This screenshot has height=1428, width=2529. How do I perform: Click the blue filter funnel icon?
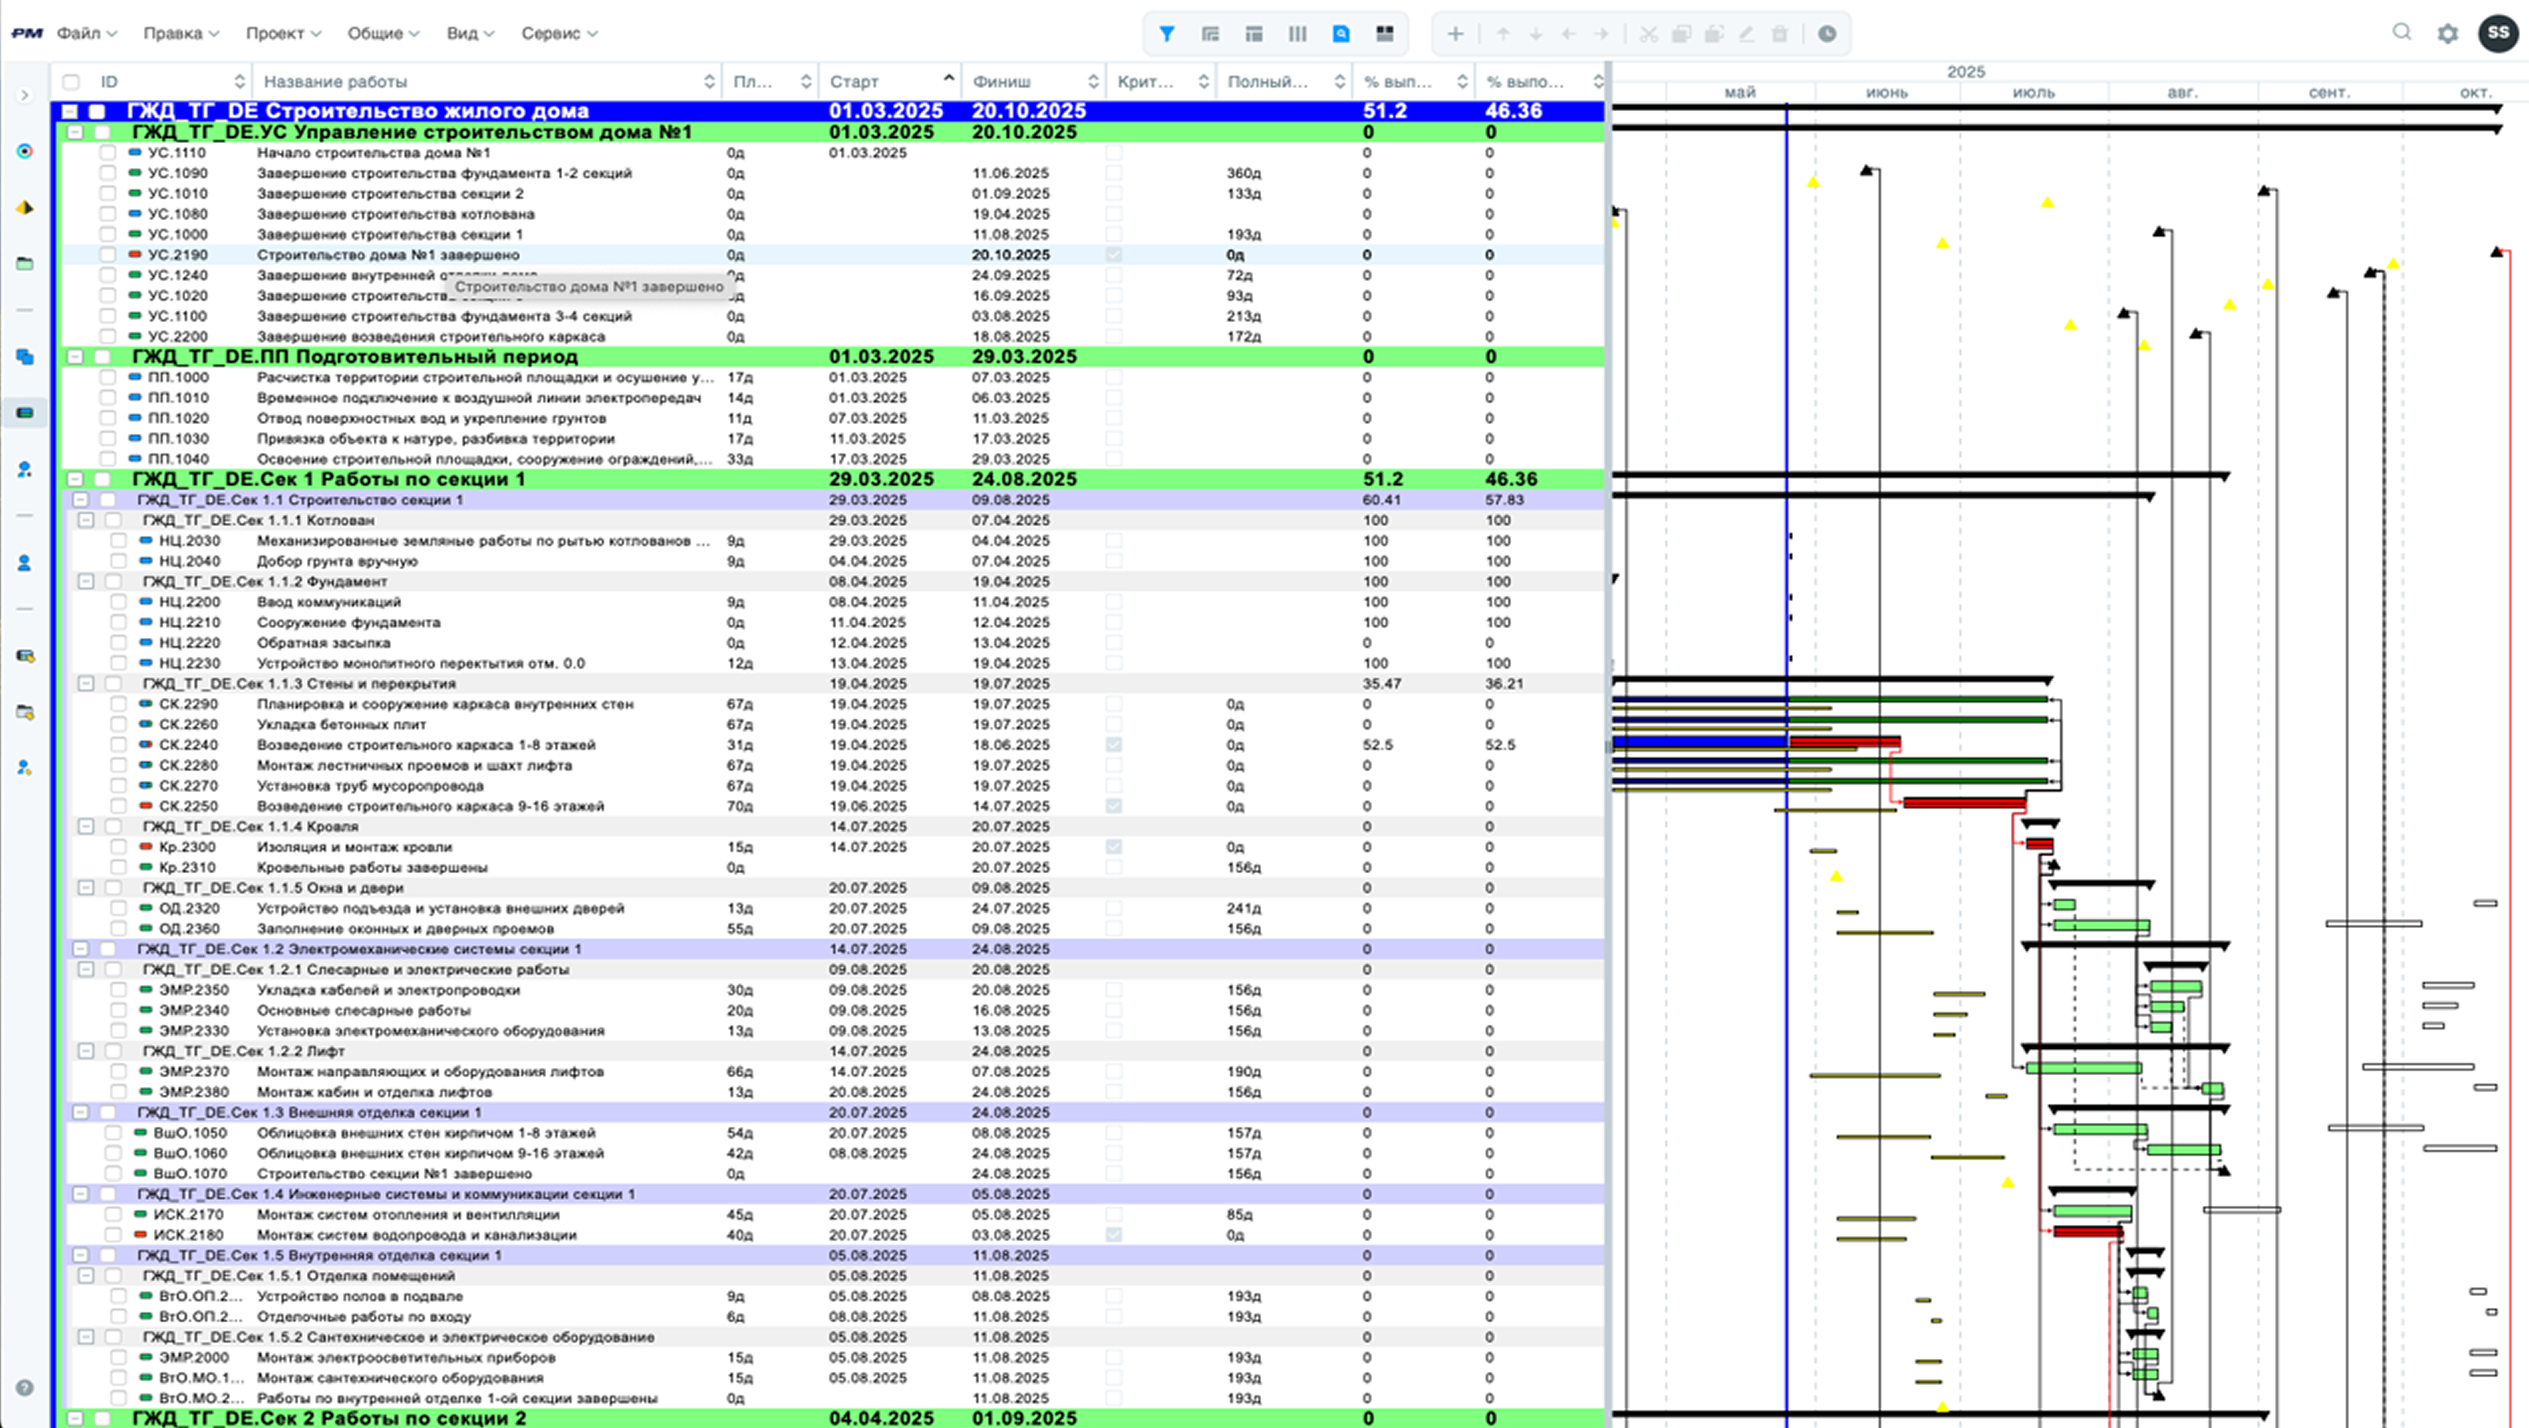(x=1166, y=34)
